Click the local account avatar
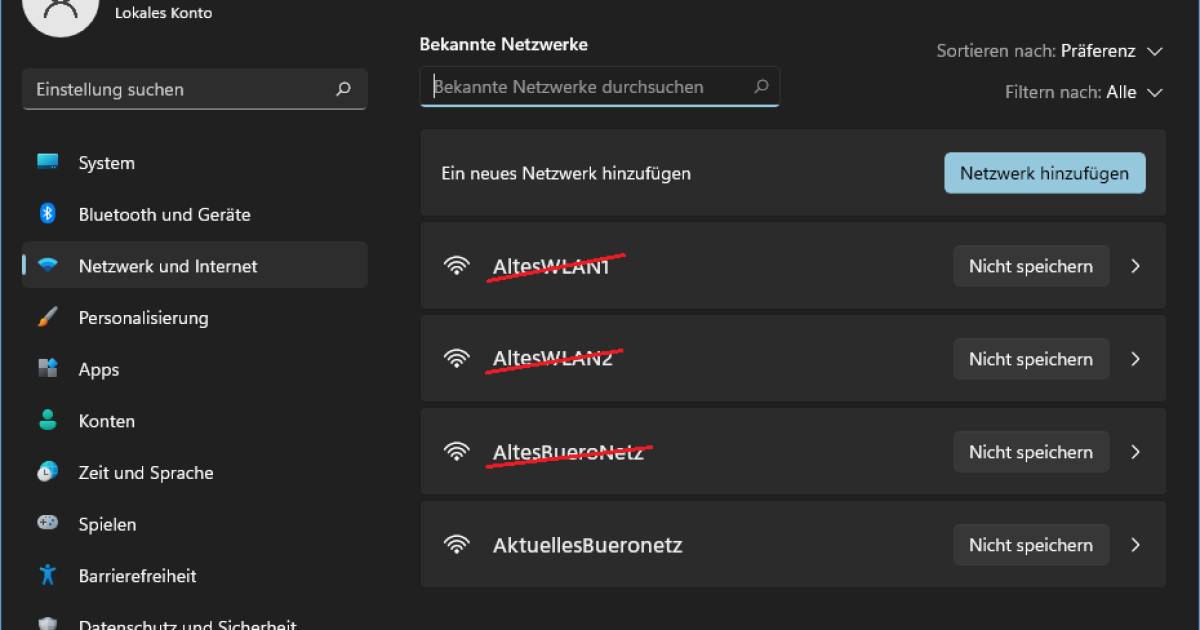 click(x=60, y=14)
